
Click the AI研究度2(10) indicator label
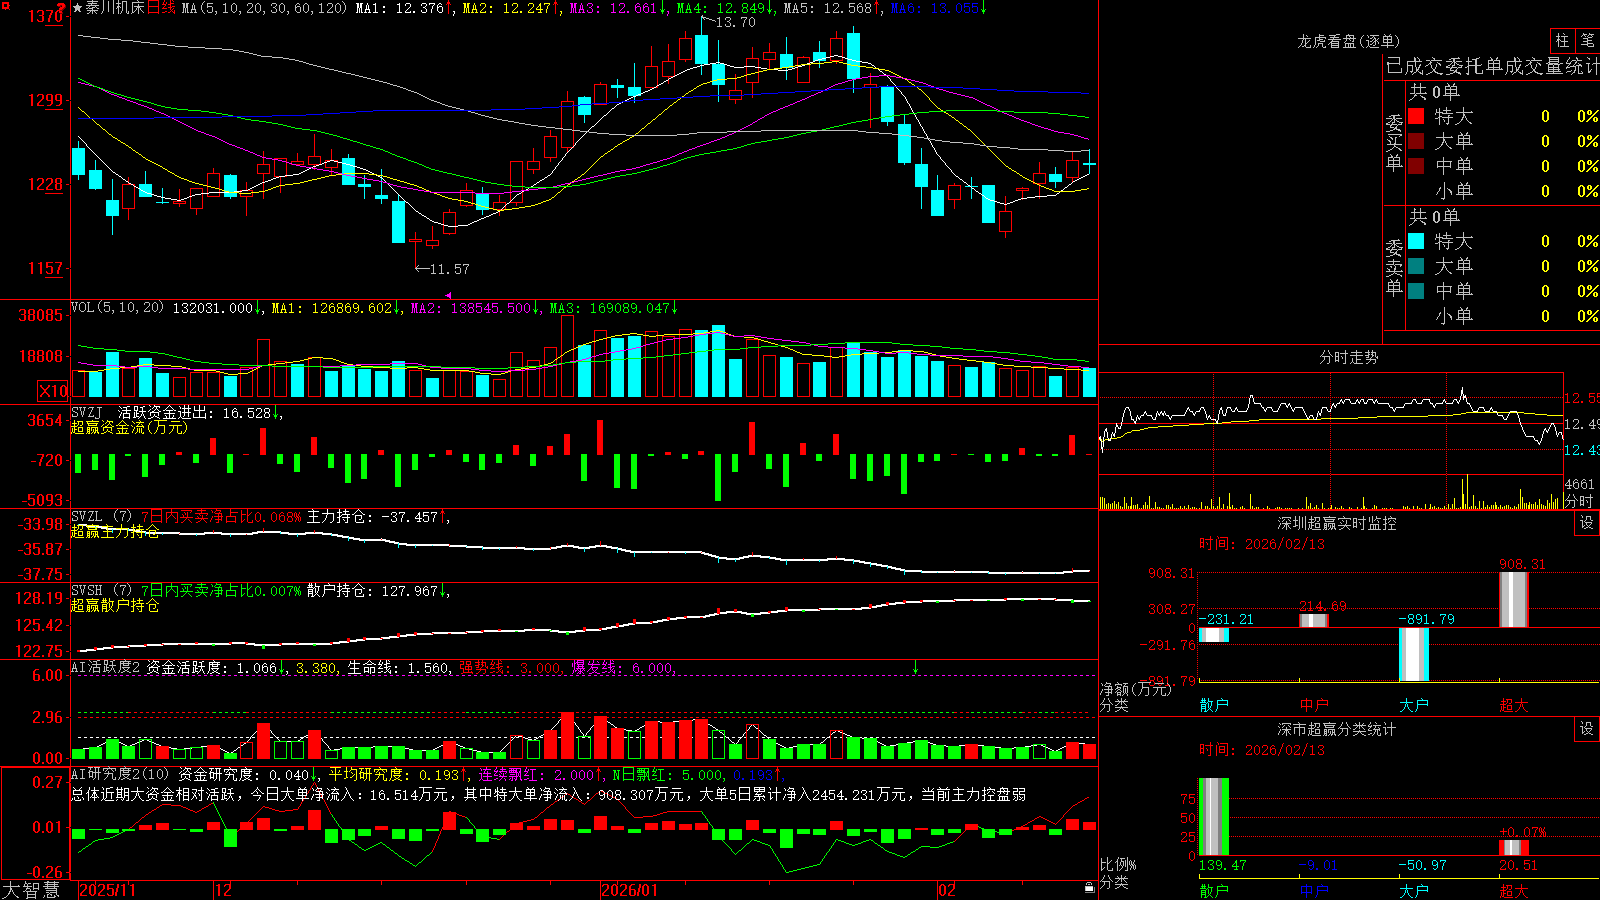click(121, 774)
